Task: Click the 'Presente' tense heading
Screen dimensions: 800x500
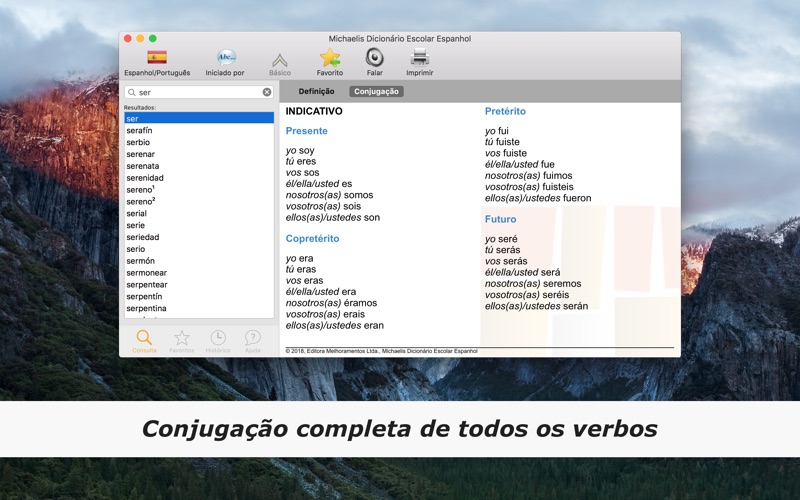Action: (306, 131)
